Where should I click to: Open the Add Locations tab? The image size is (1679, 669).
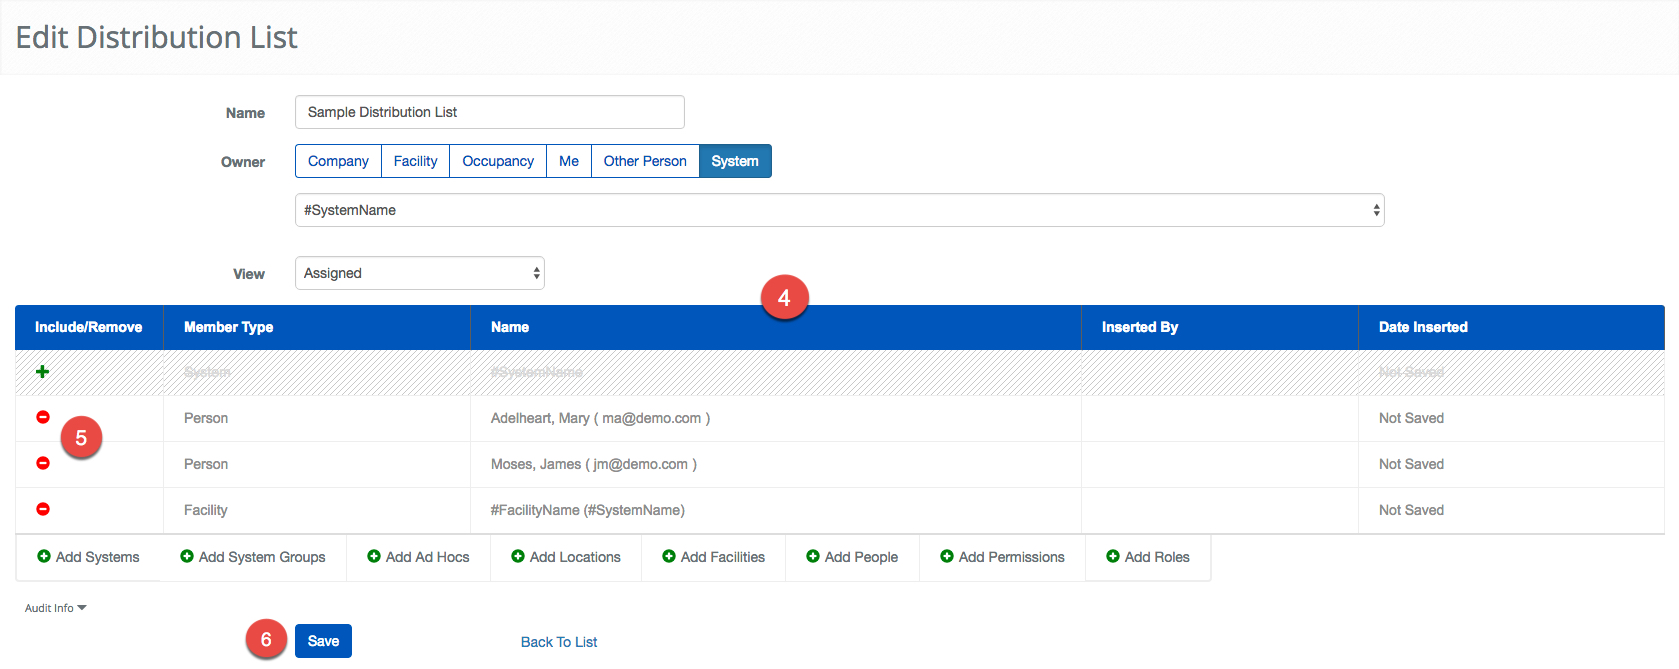[x=566, y=557]
